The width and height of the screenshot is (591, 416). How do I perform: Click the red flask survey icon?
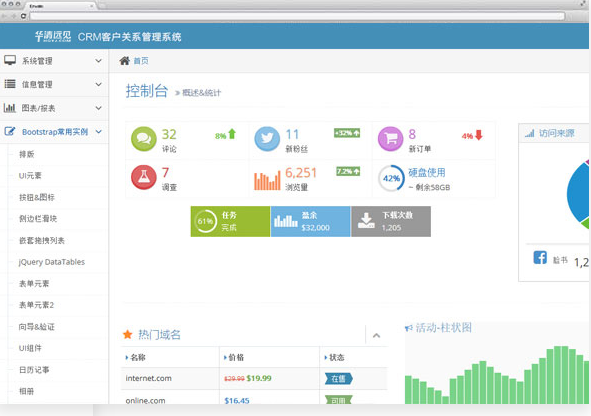click(144, 177)
